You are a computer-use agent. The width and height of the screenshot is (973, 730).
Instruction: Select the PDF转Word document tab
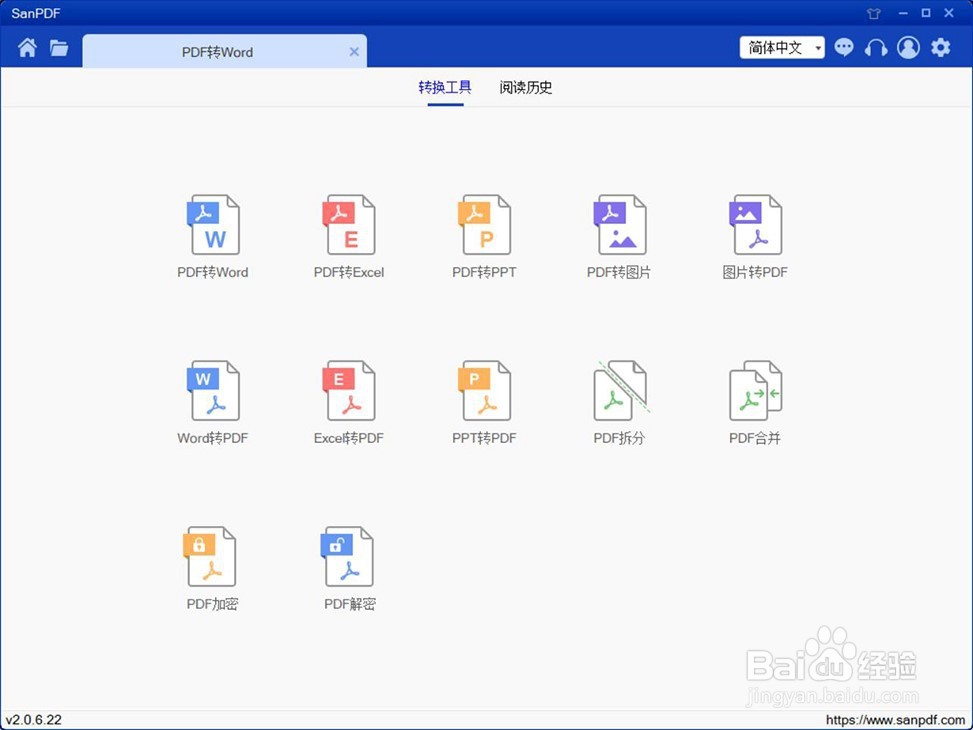click(x=225, y=52)
